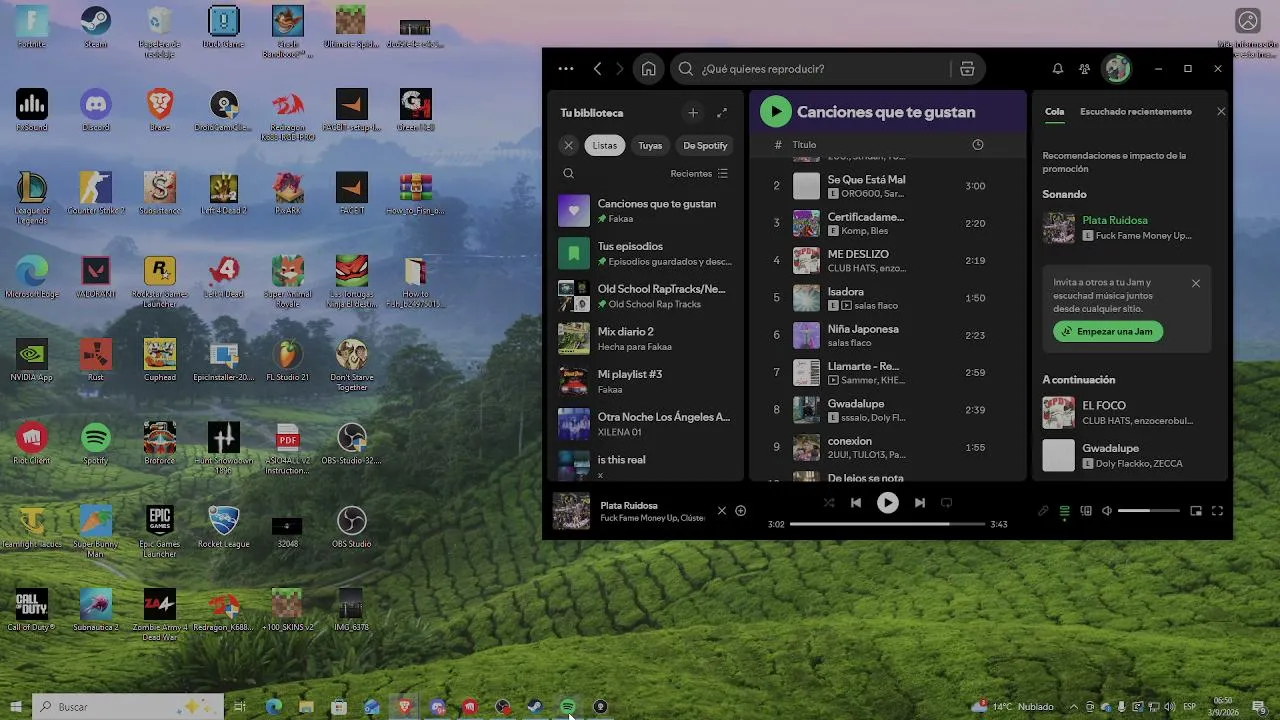The image size is (1280, 720).
Task: Click the Windows Buscar search box
Action: [128, 707]
